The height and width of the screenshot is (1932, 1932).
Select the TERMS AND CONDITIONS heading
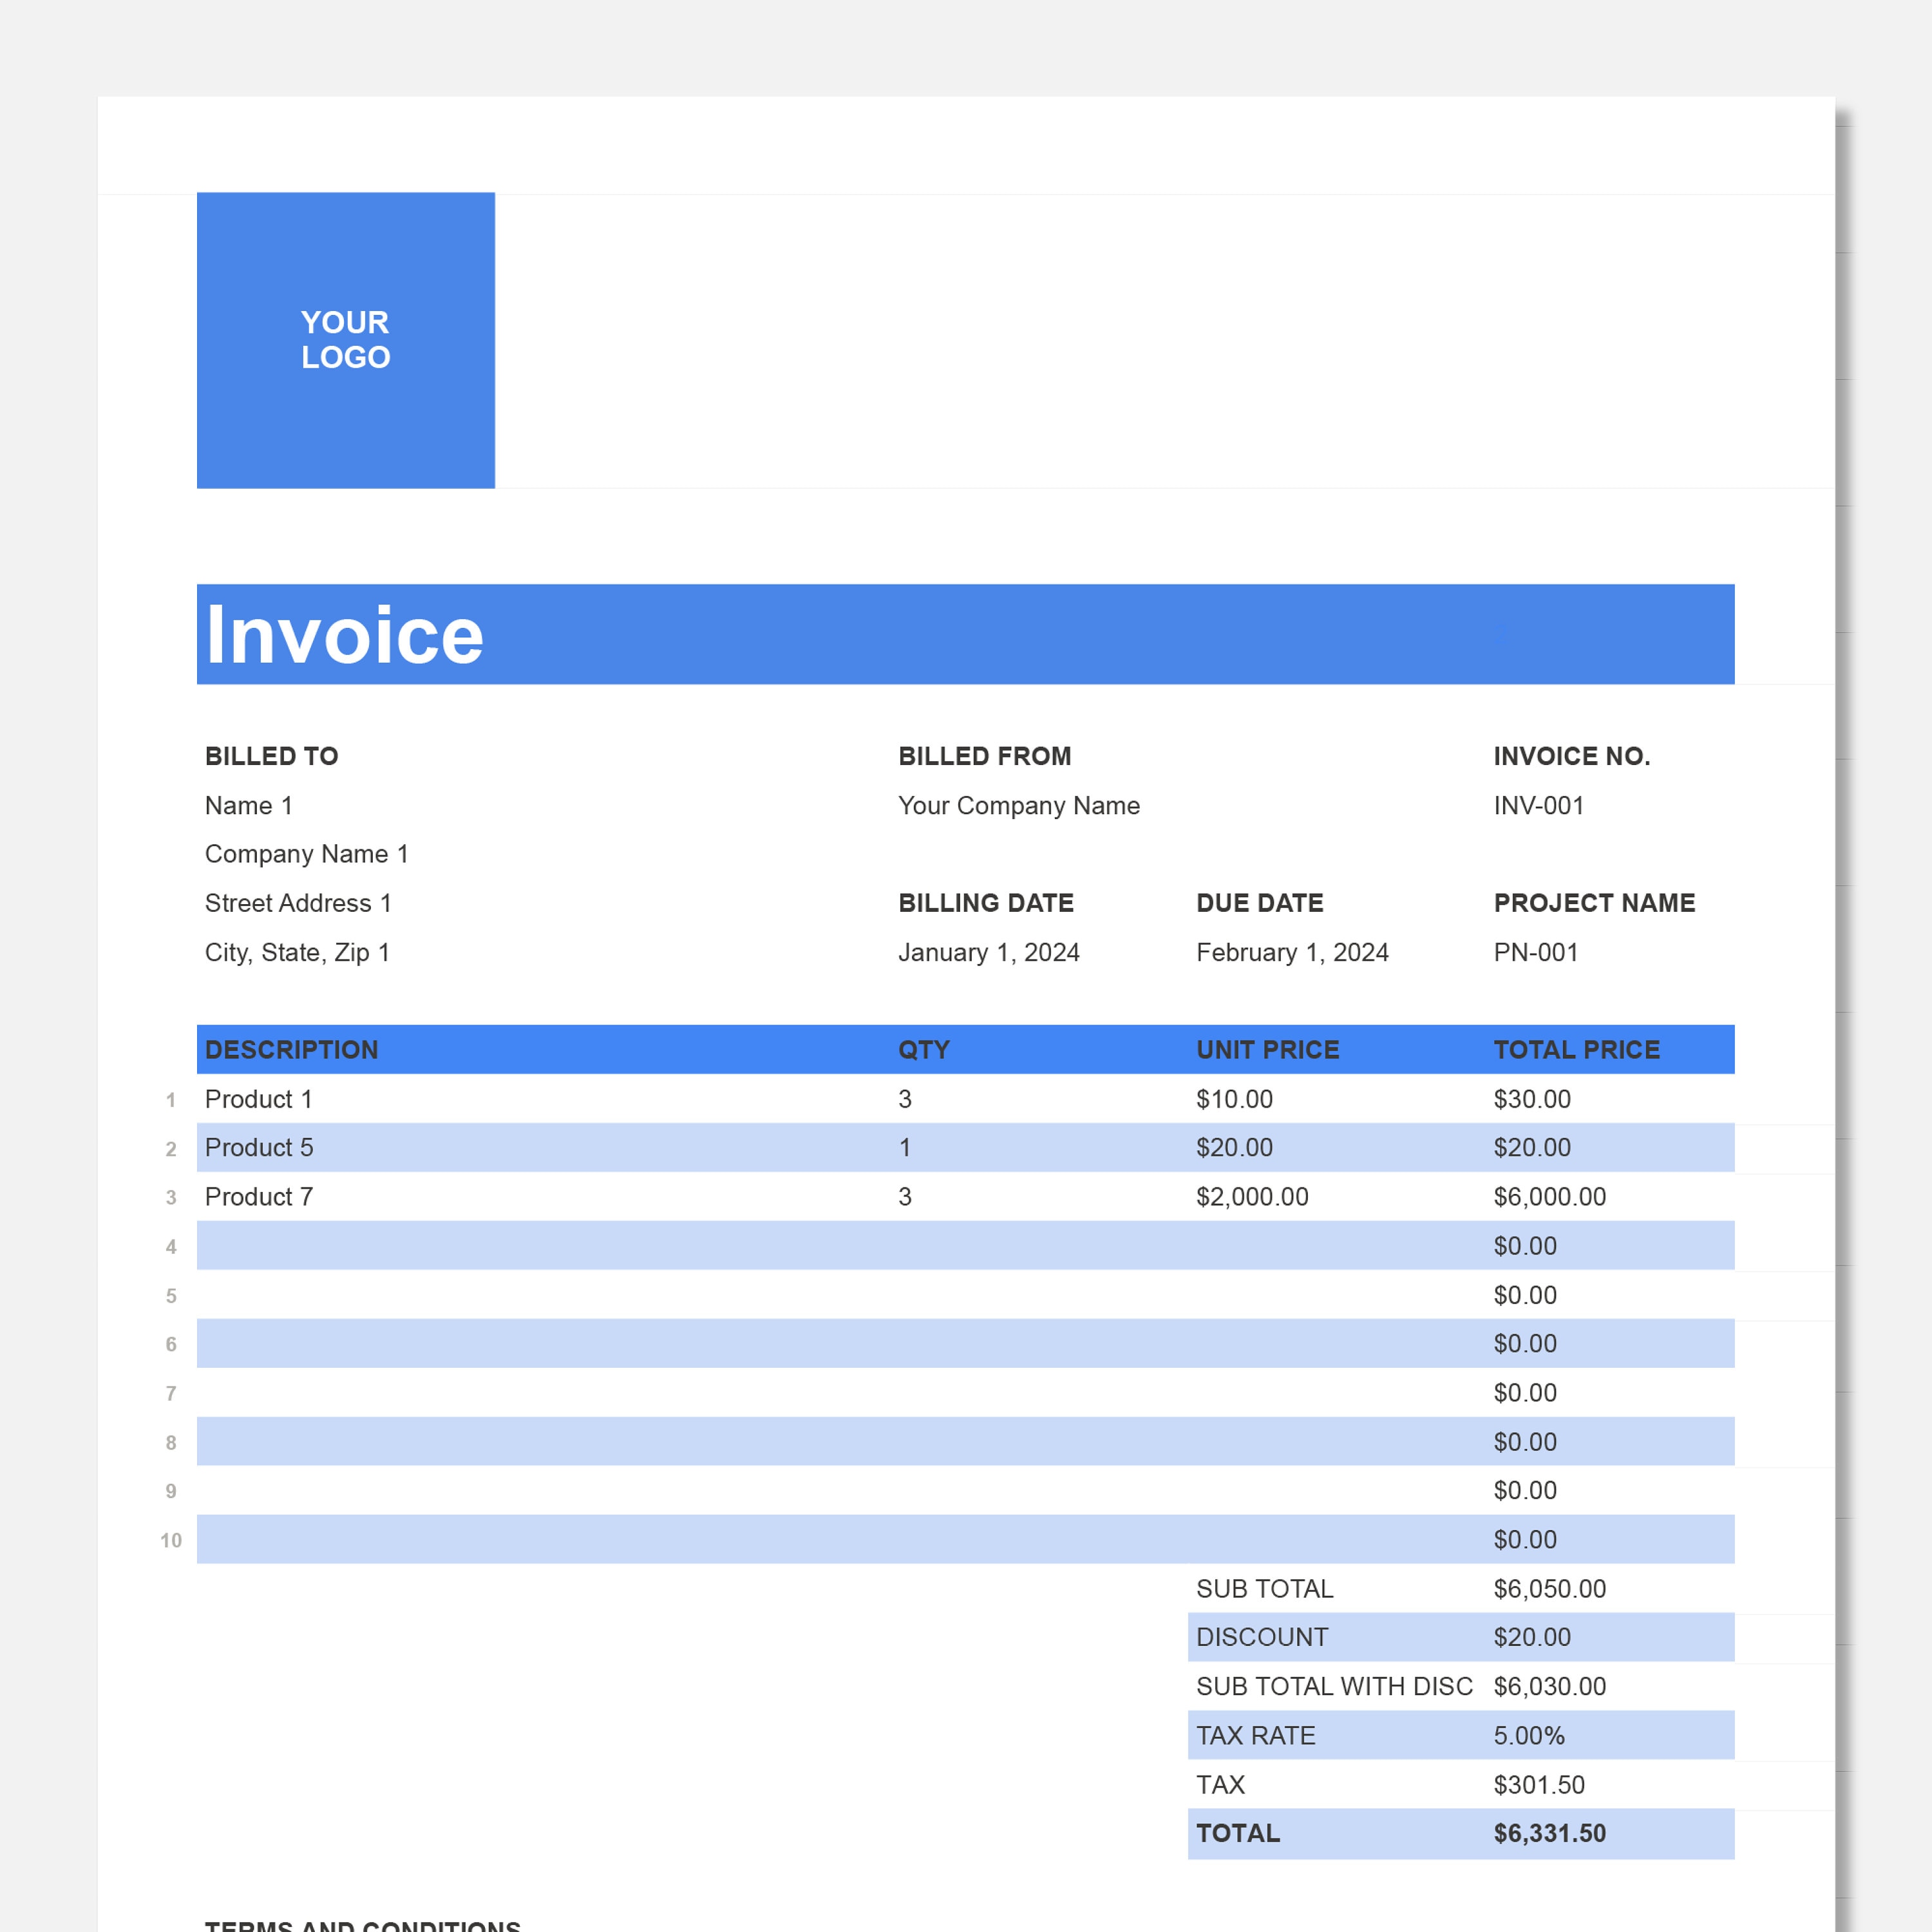[x=362, y=1925]
